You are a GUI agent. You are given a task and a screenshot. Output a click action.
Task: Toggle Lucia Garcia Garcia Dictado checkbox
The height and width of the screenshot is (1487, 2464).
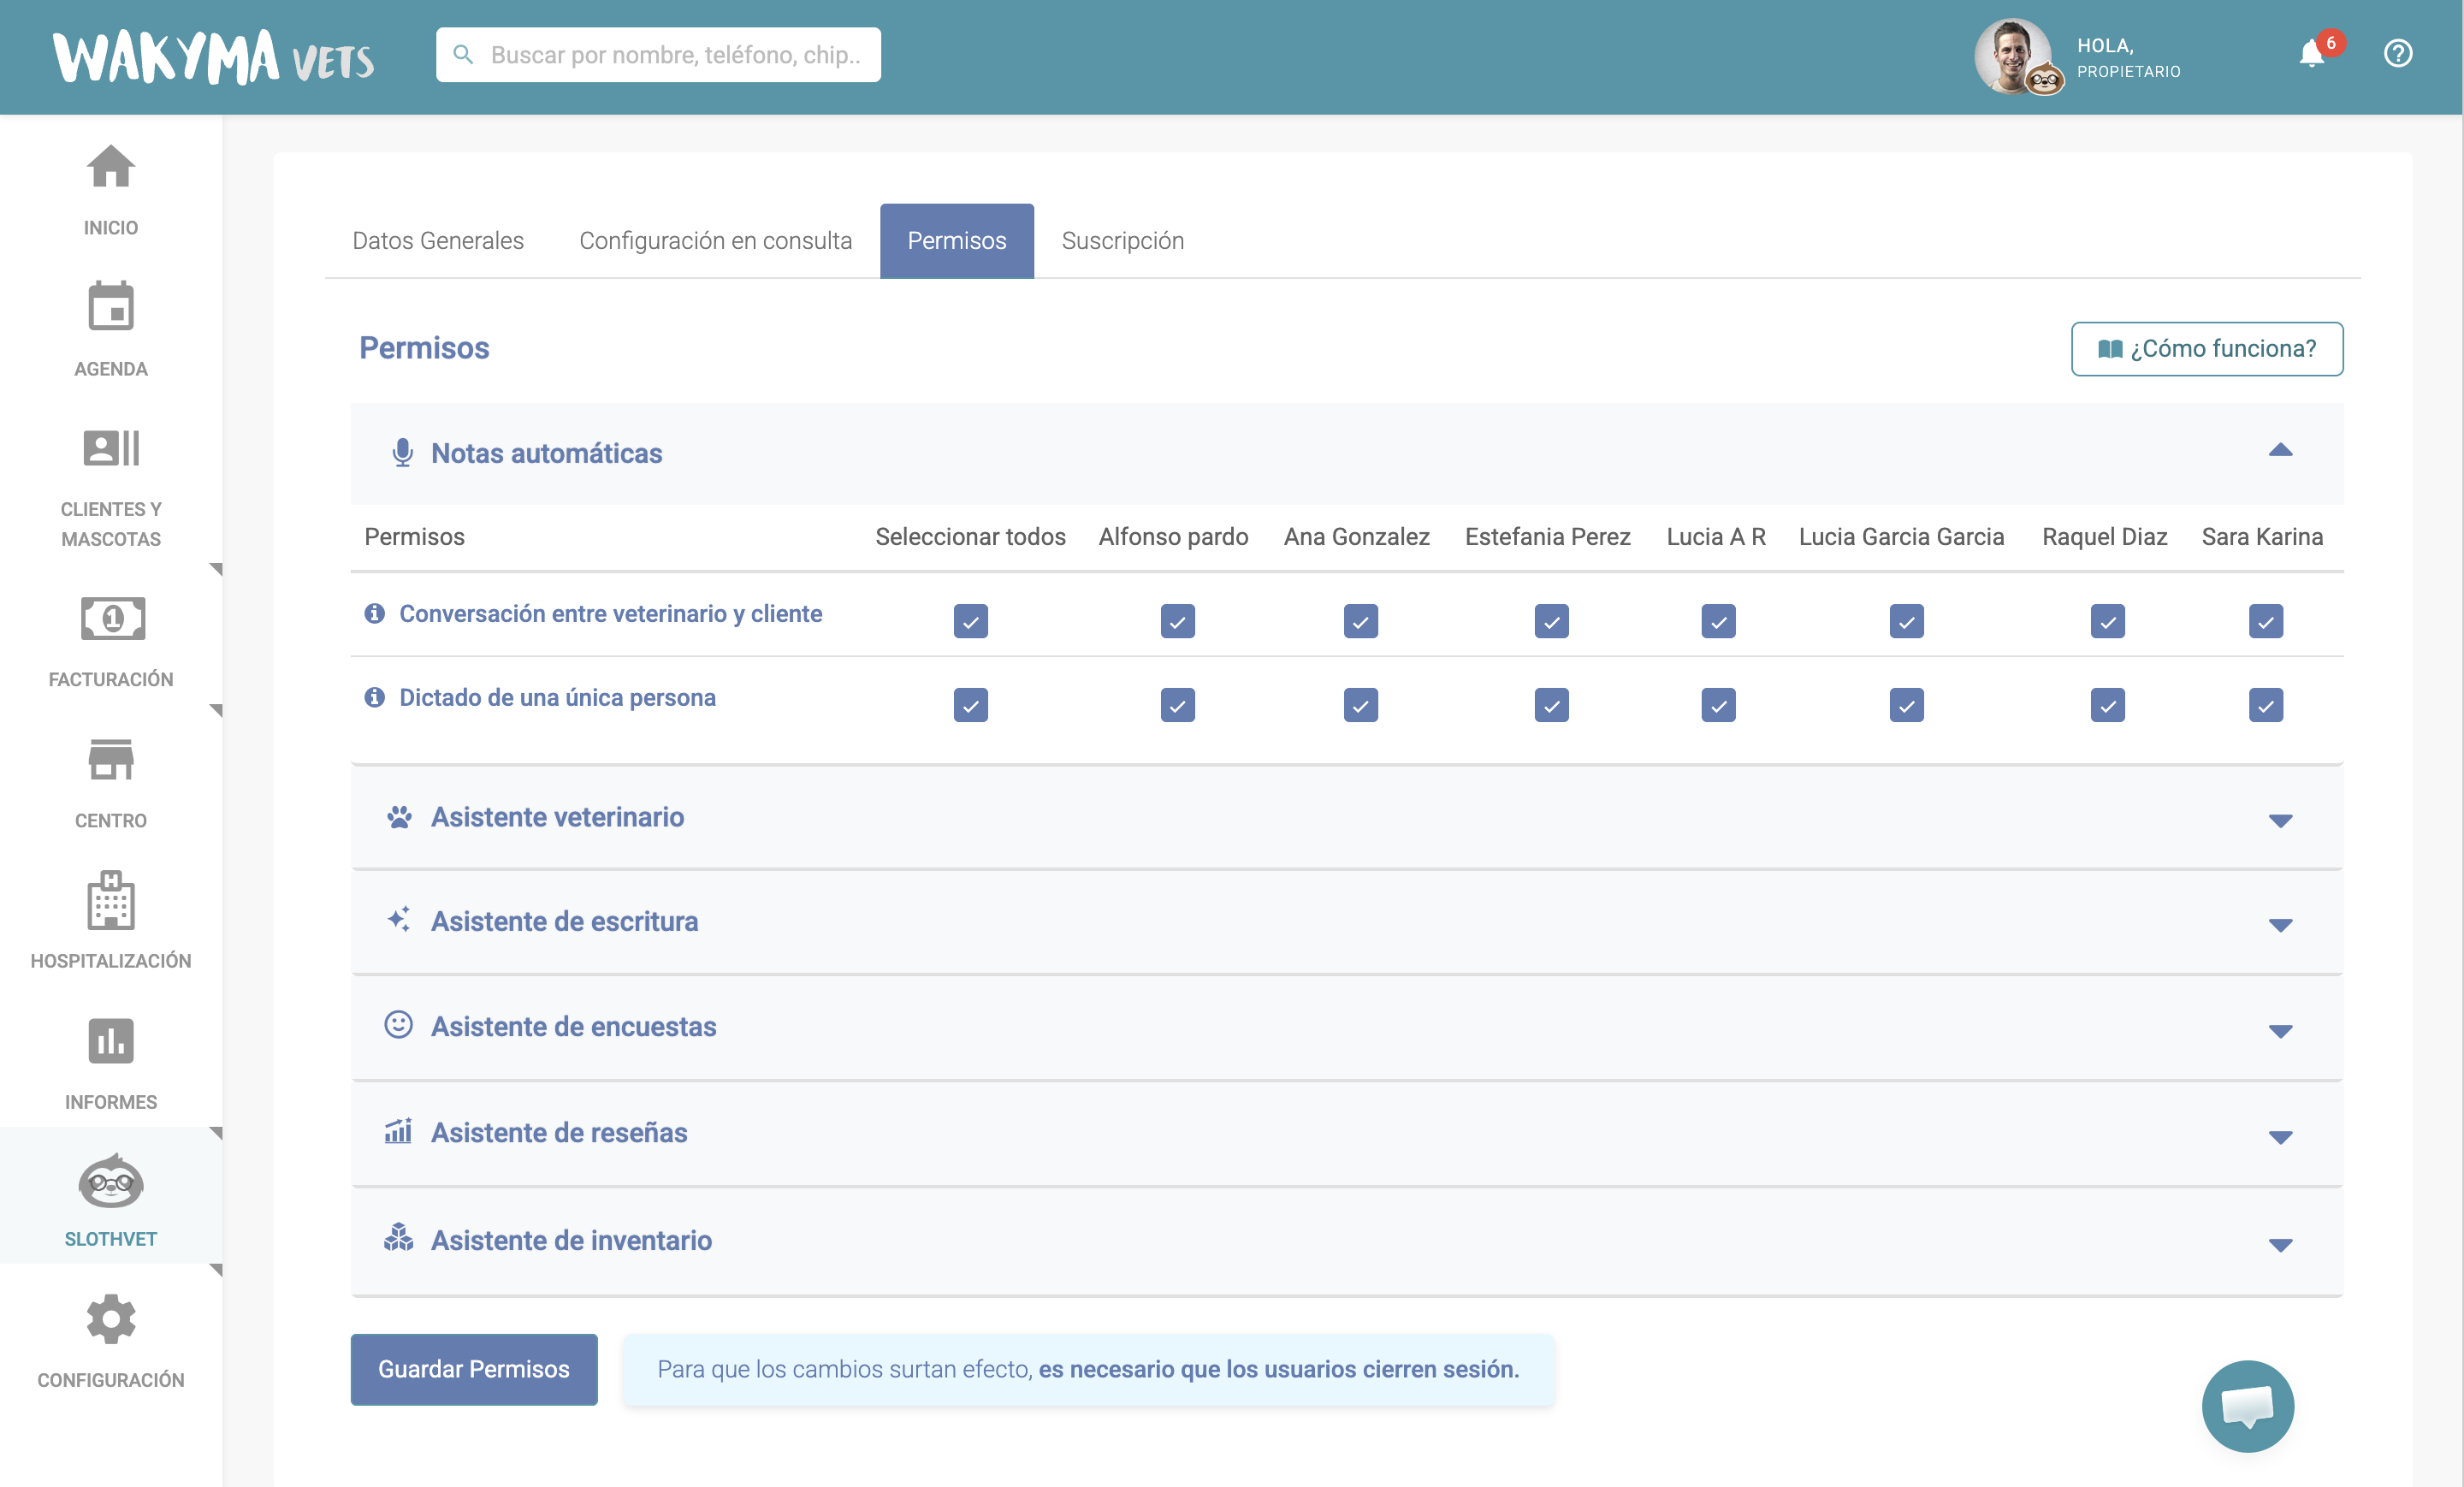point(1906,705)
